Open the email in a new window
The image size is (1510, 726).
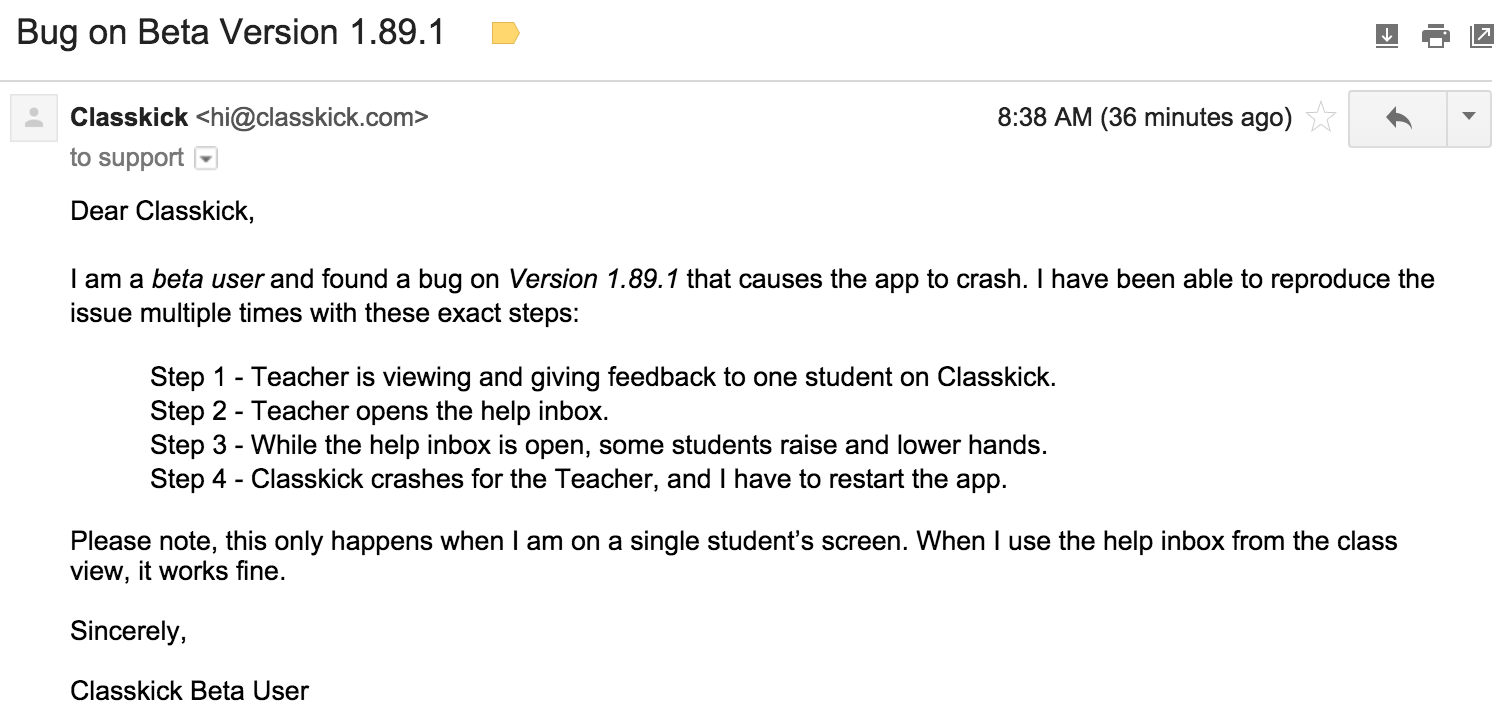pos(1481,36)
